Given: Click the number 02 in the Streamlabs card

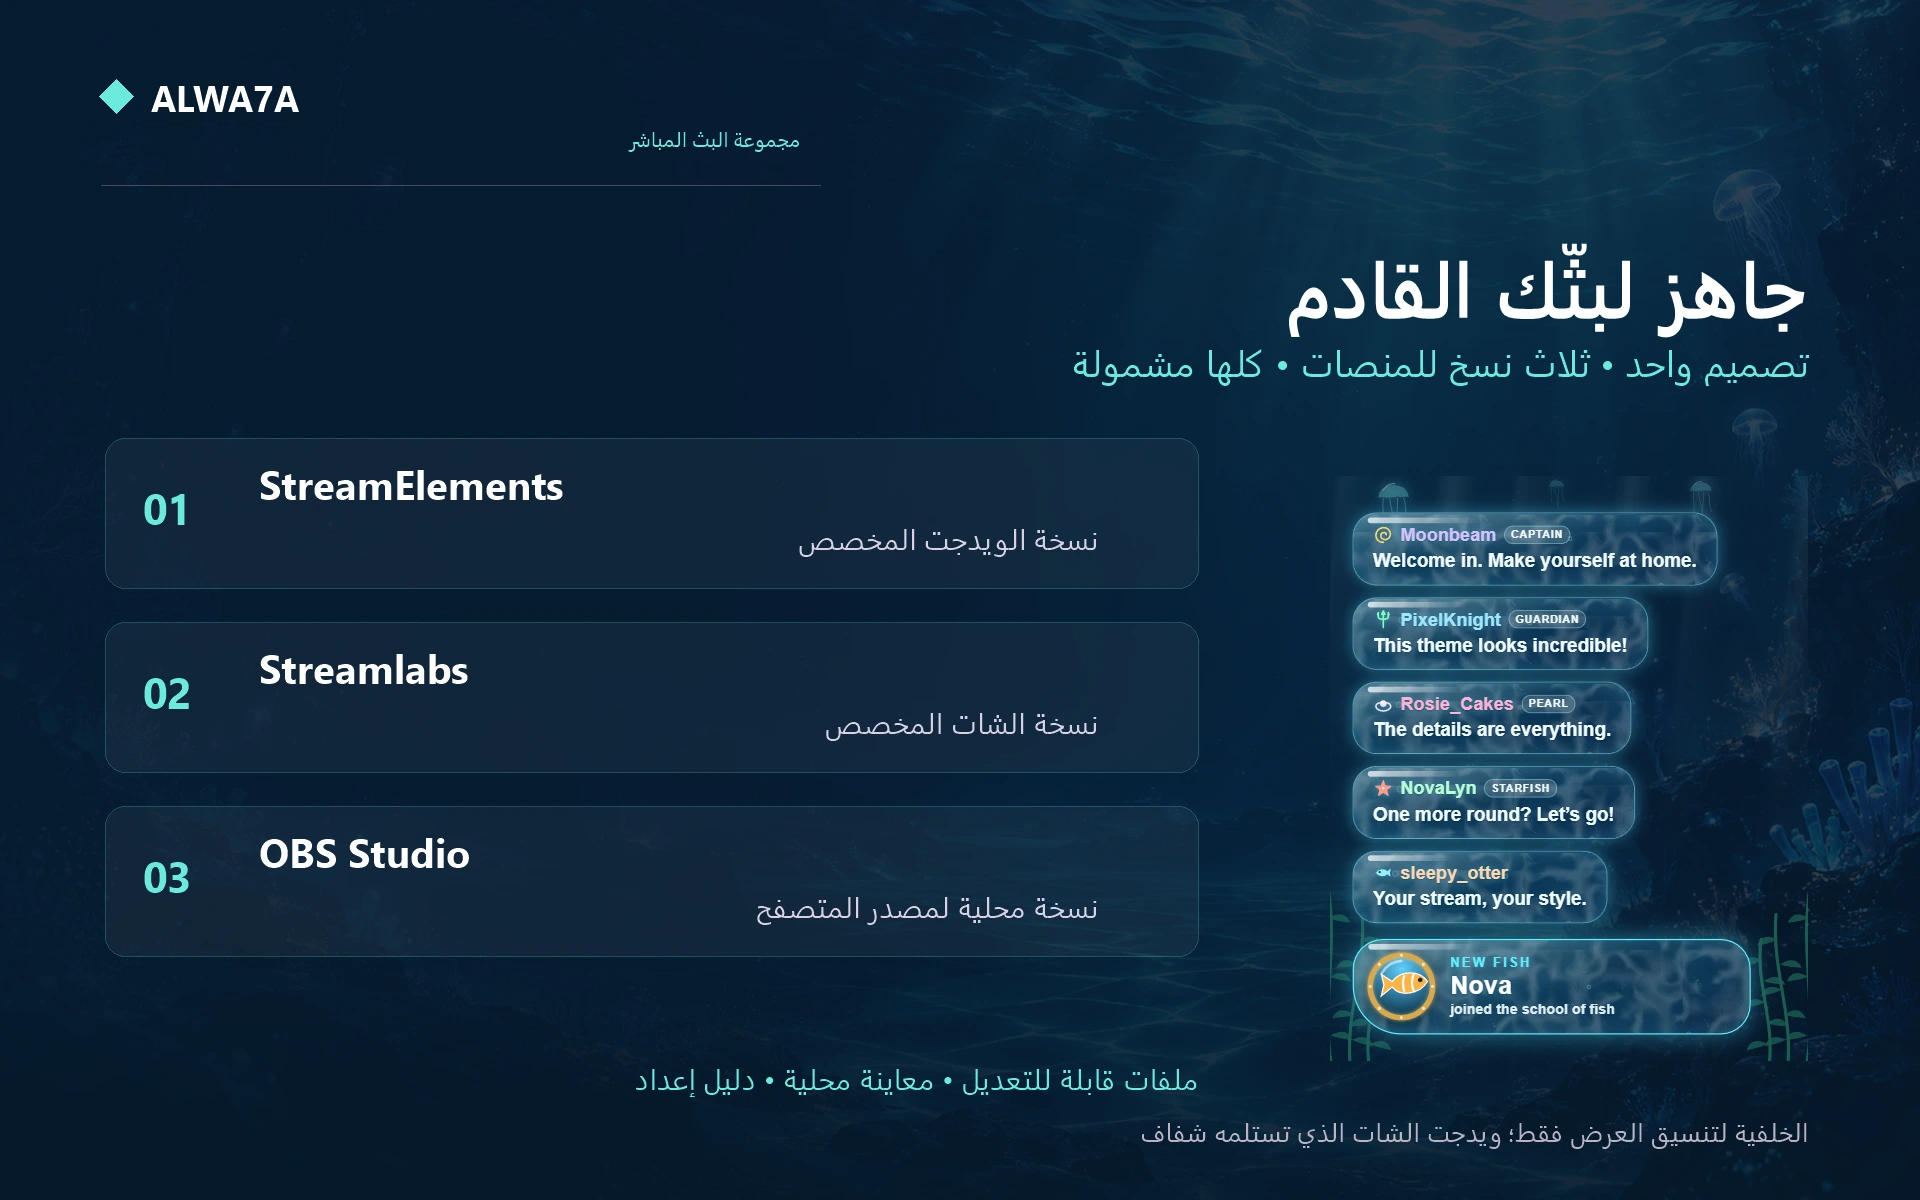Looking at the screenshot, I should [166, 694].
